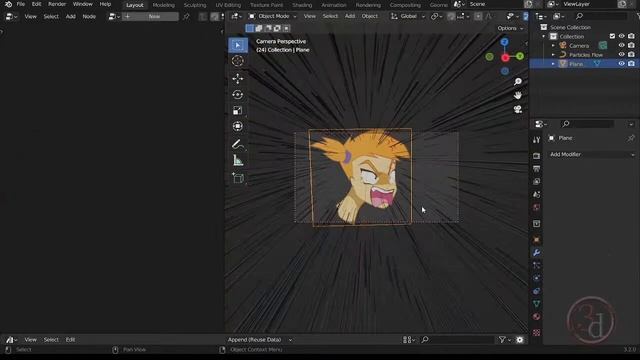
Task: Open the View Layer properties tab
Action: (x=536, y=181)
